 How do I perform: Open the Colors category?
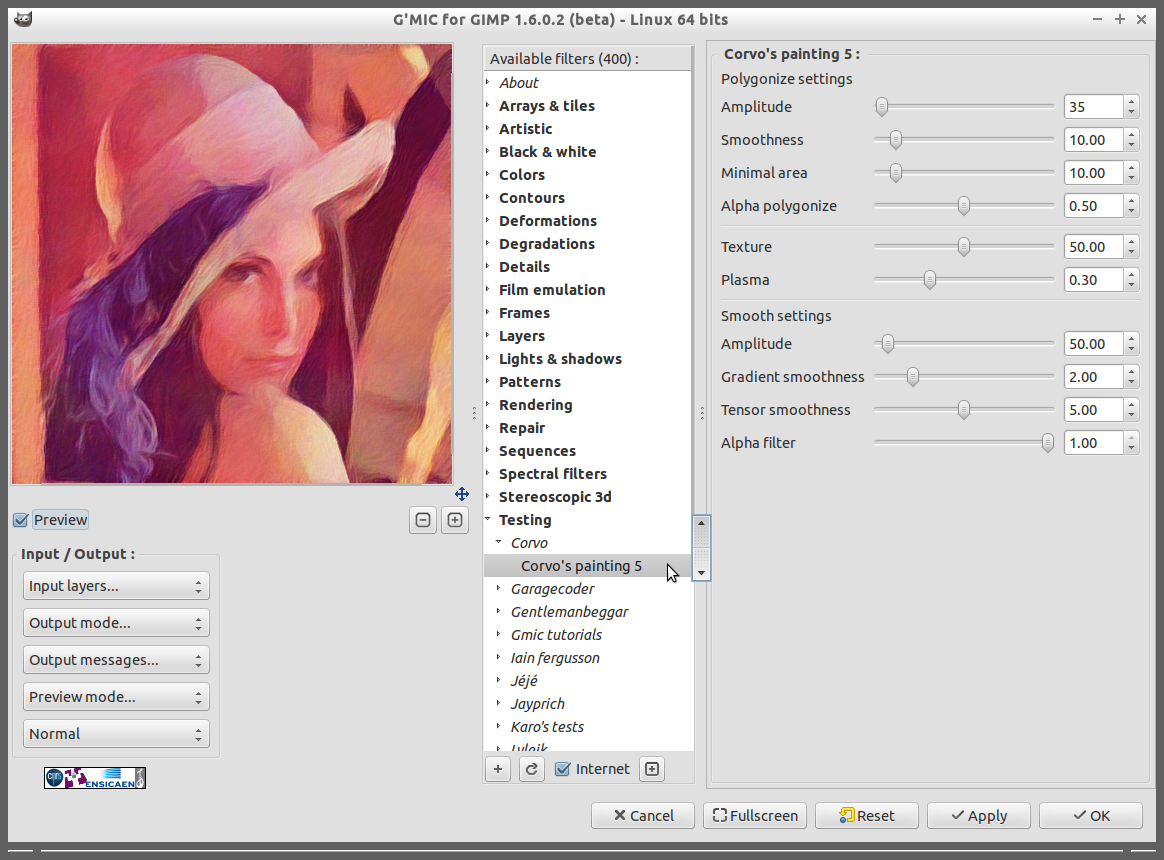522,175
